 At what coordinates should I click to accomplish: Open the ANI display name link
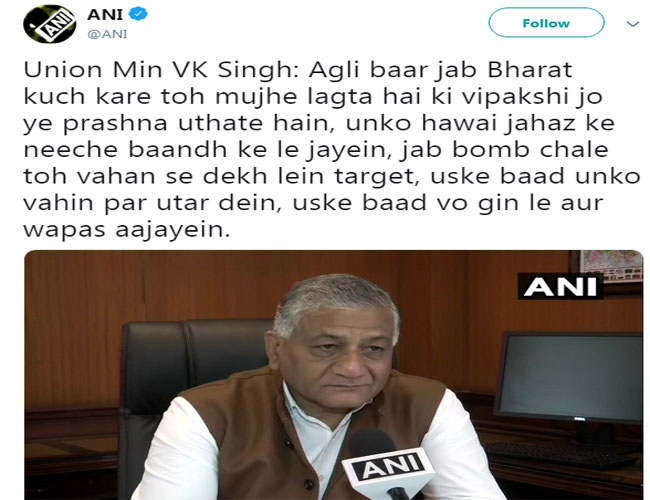tap(105, 15)
